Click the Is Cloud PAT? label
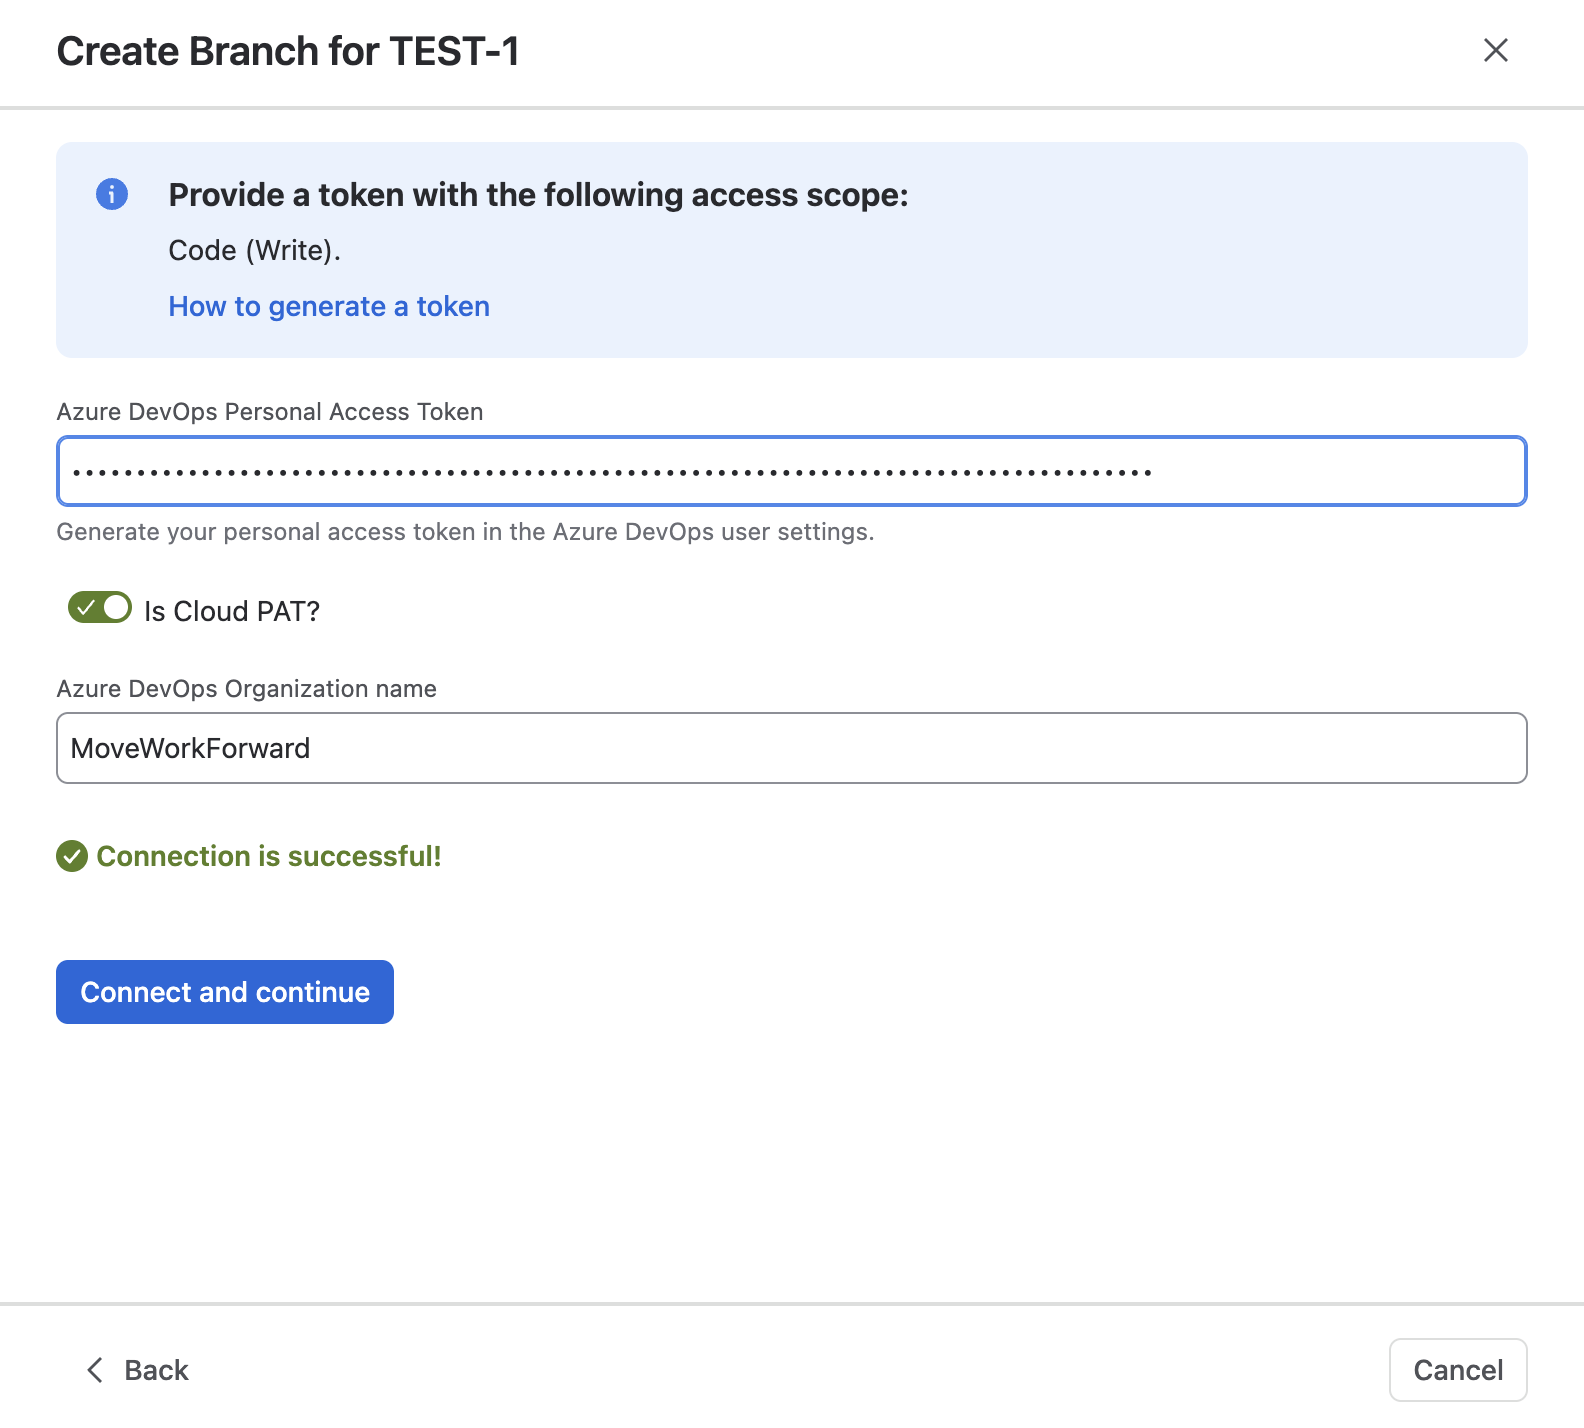 pyautogui.click(x=232, y=611)
